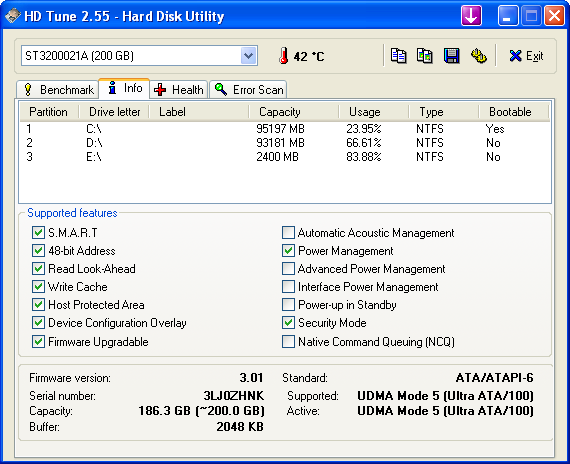The image size is (570, 464).
Task: Expand the ST3200021A drive dropdown arrow
Action: [x=249, y=56]
